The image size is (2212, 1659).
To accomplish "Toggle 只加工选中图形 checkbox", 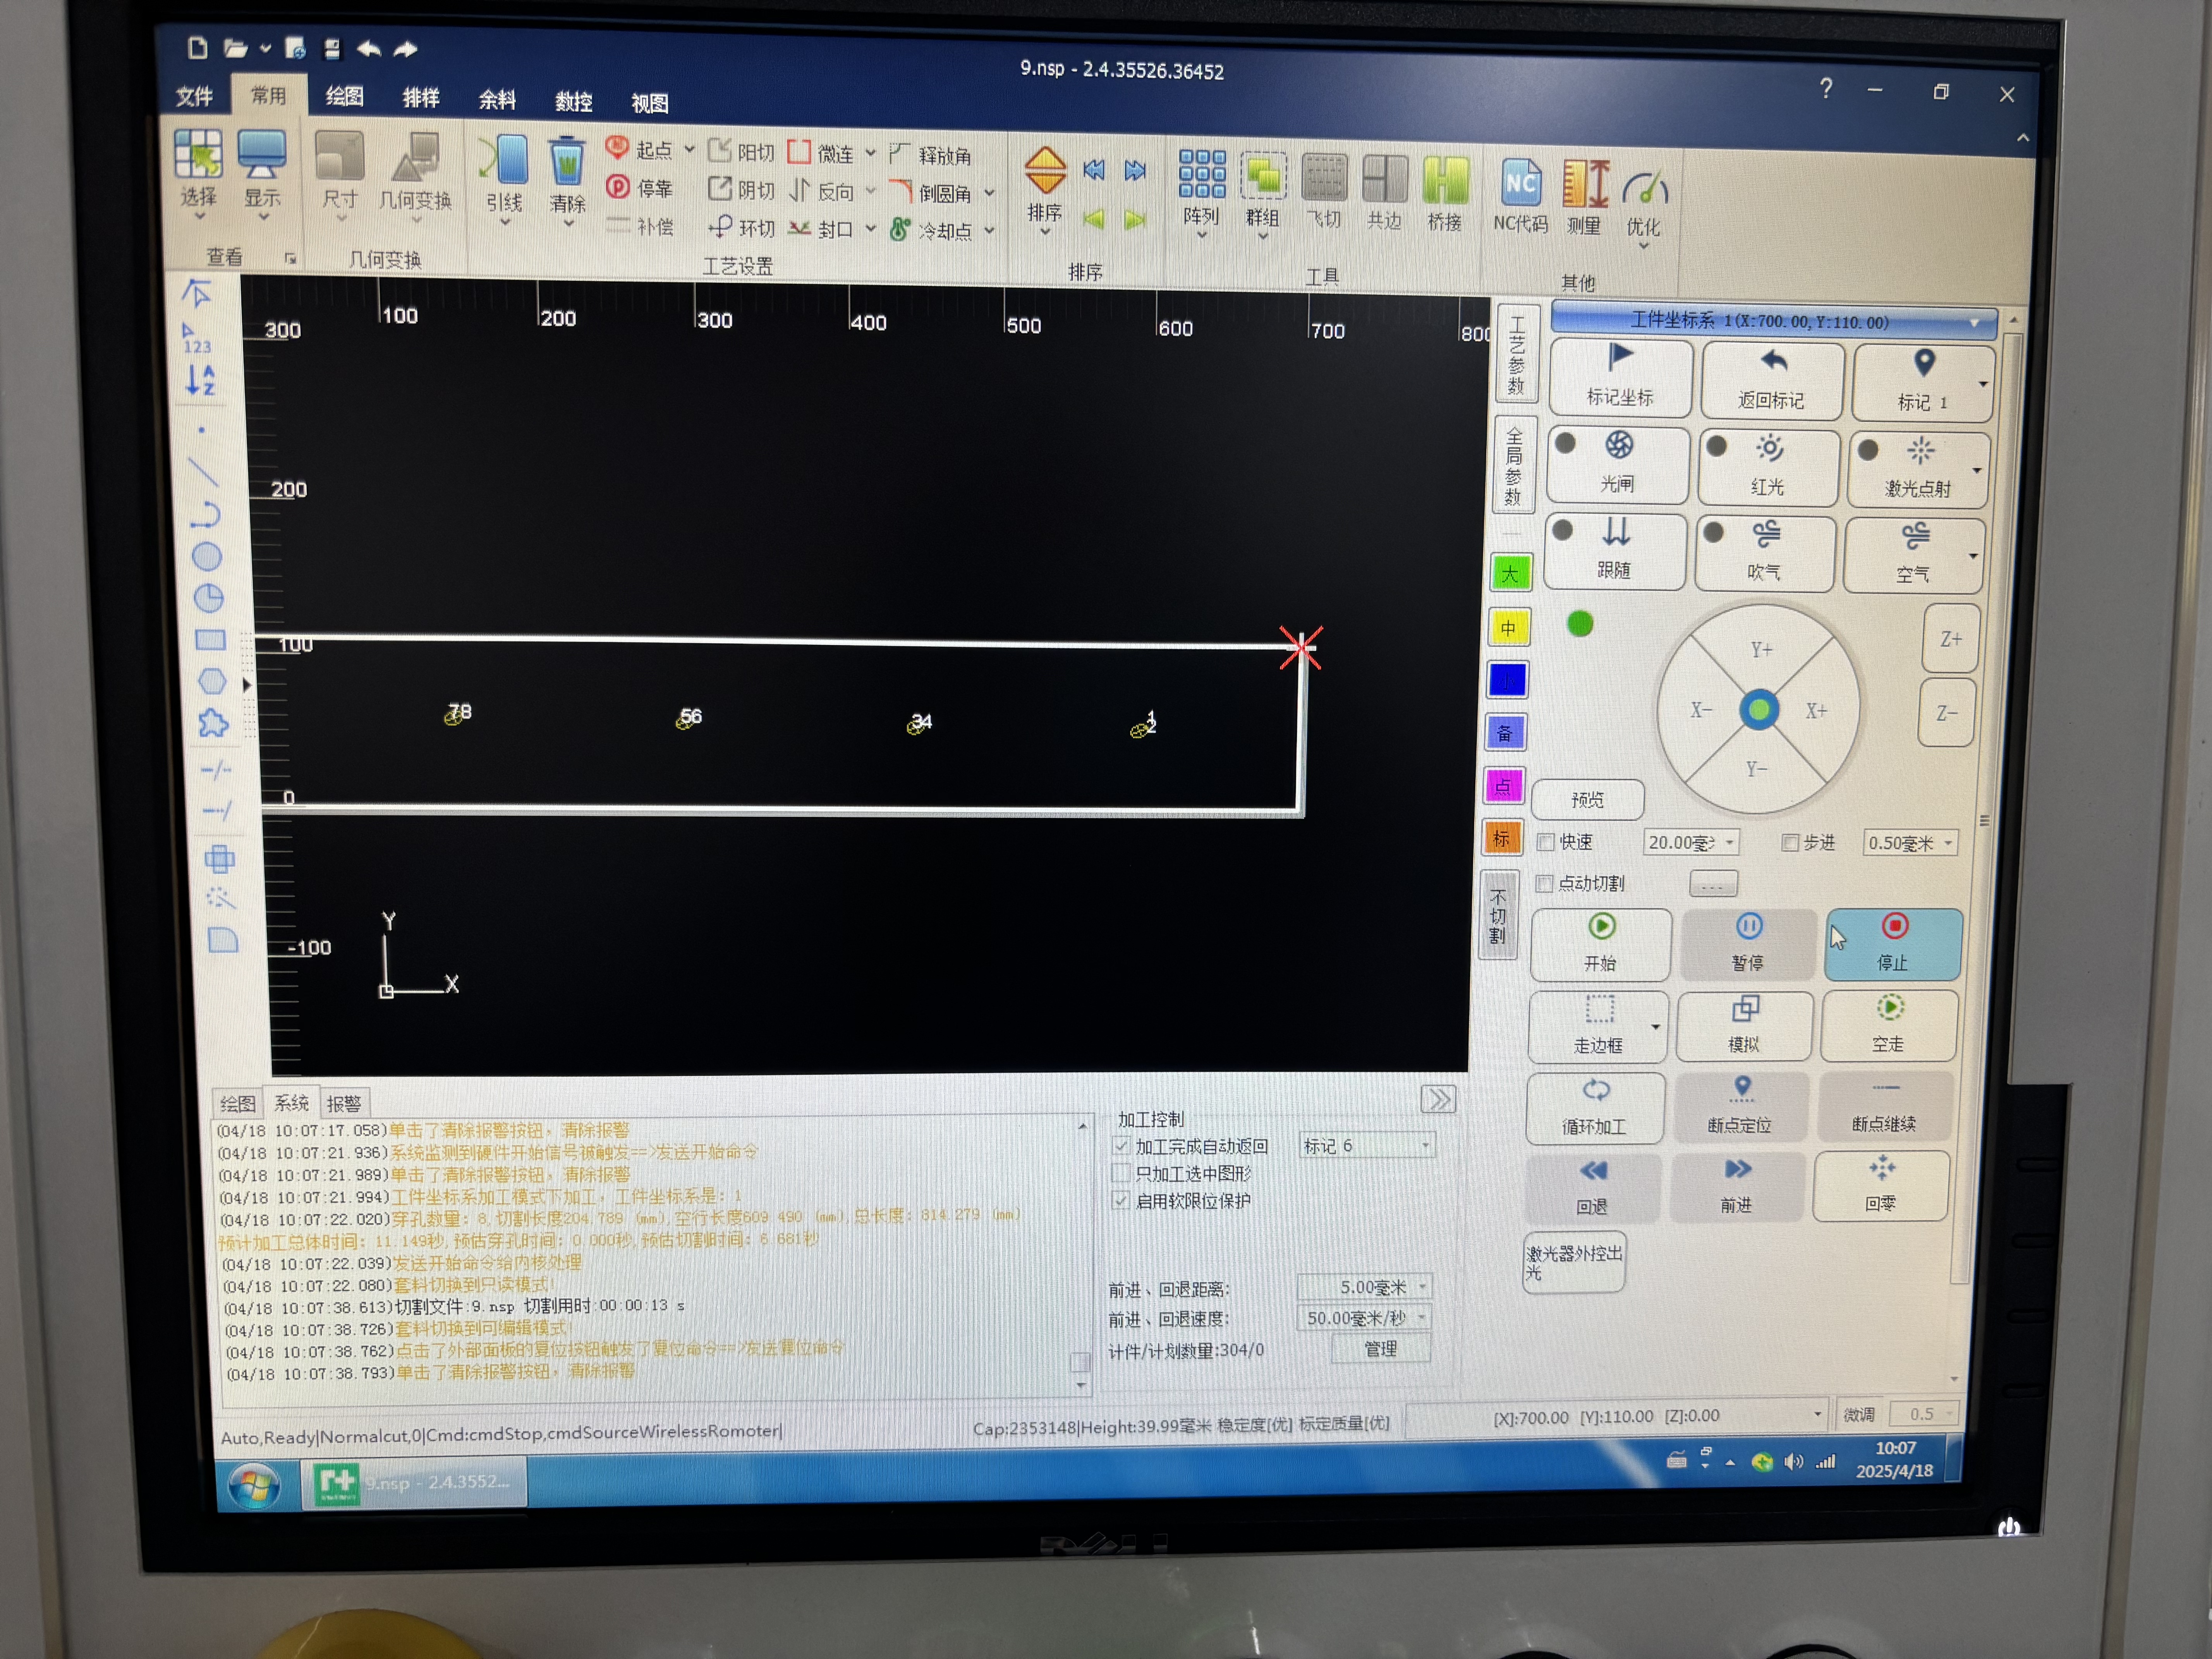I will coord(1121,1173).
